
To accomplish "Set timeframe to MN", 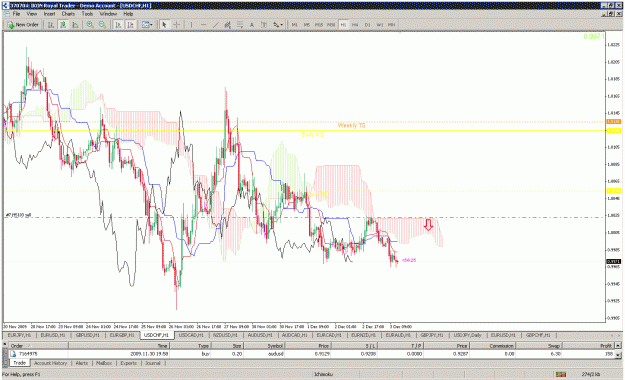I will tap(392, 25).
